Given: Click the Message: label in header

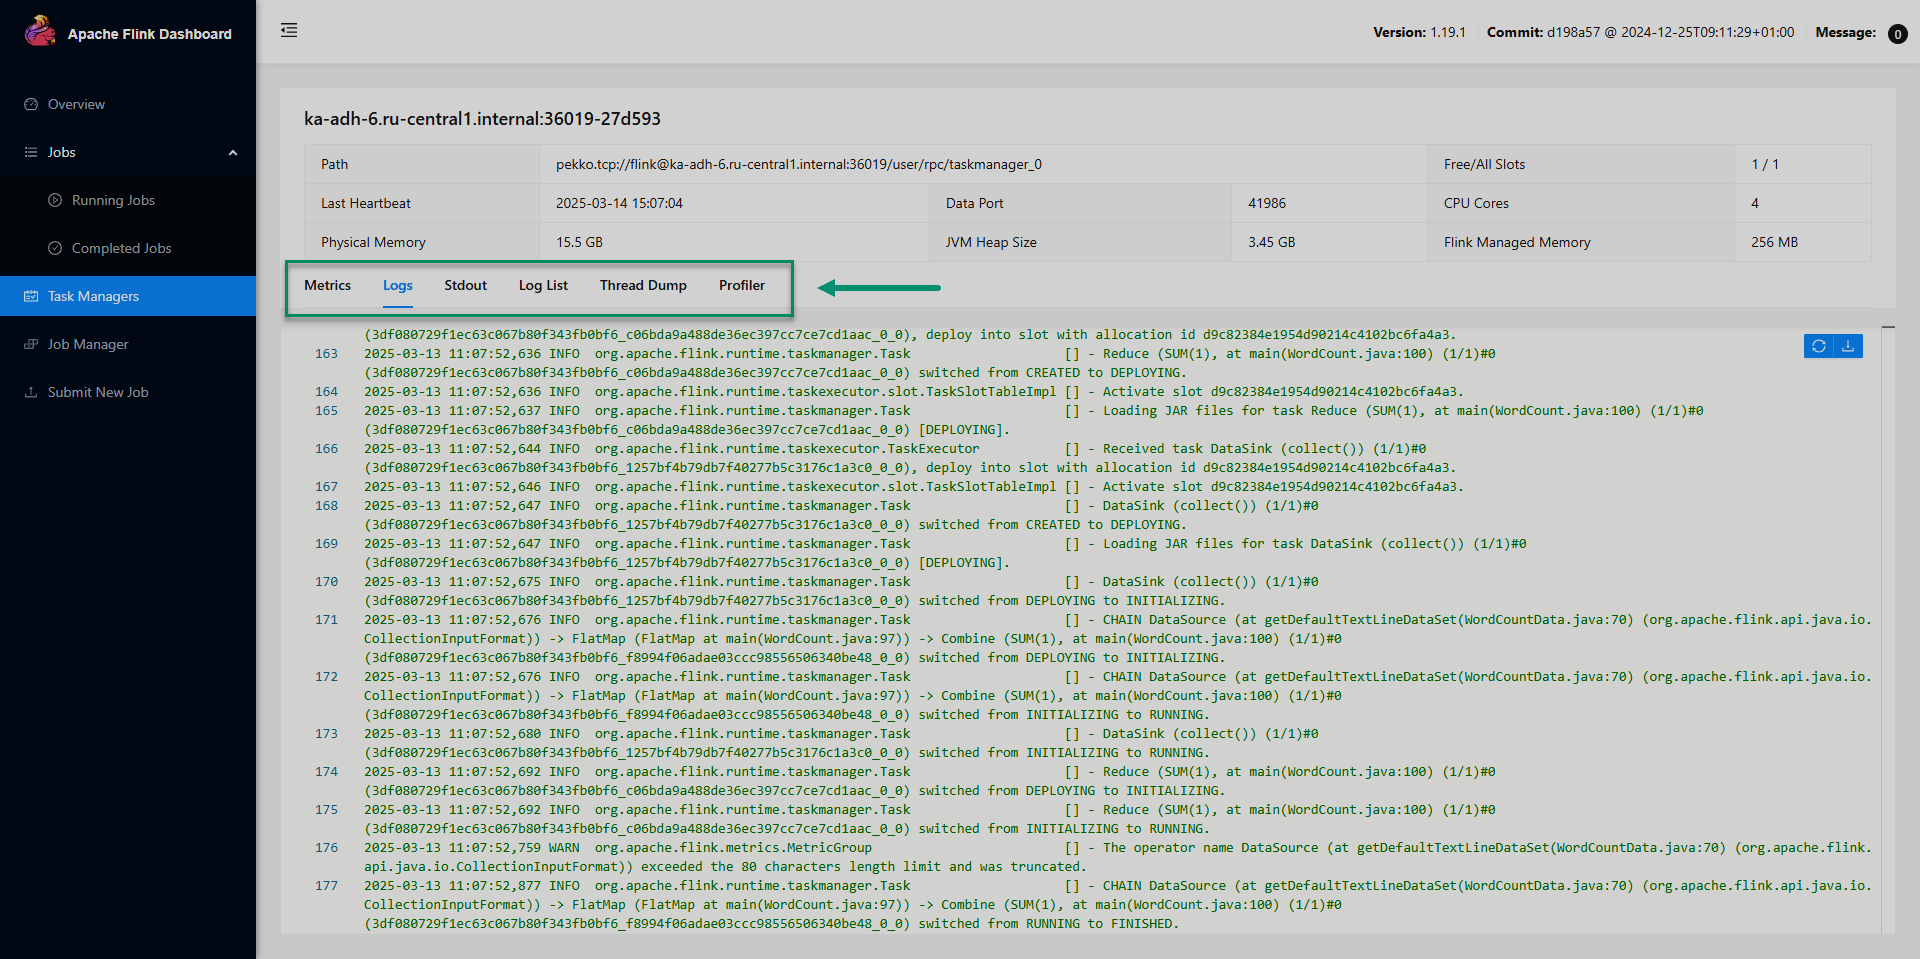Looking at the screenshot, I should click(1845, 32).
